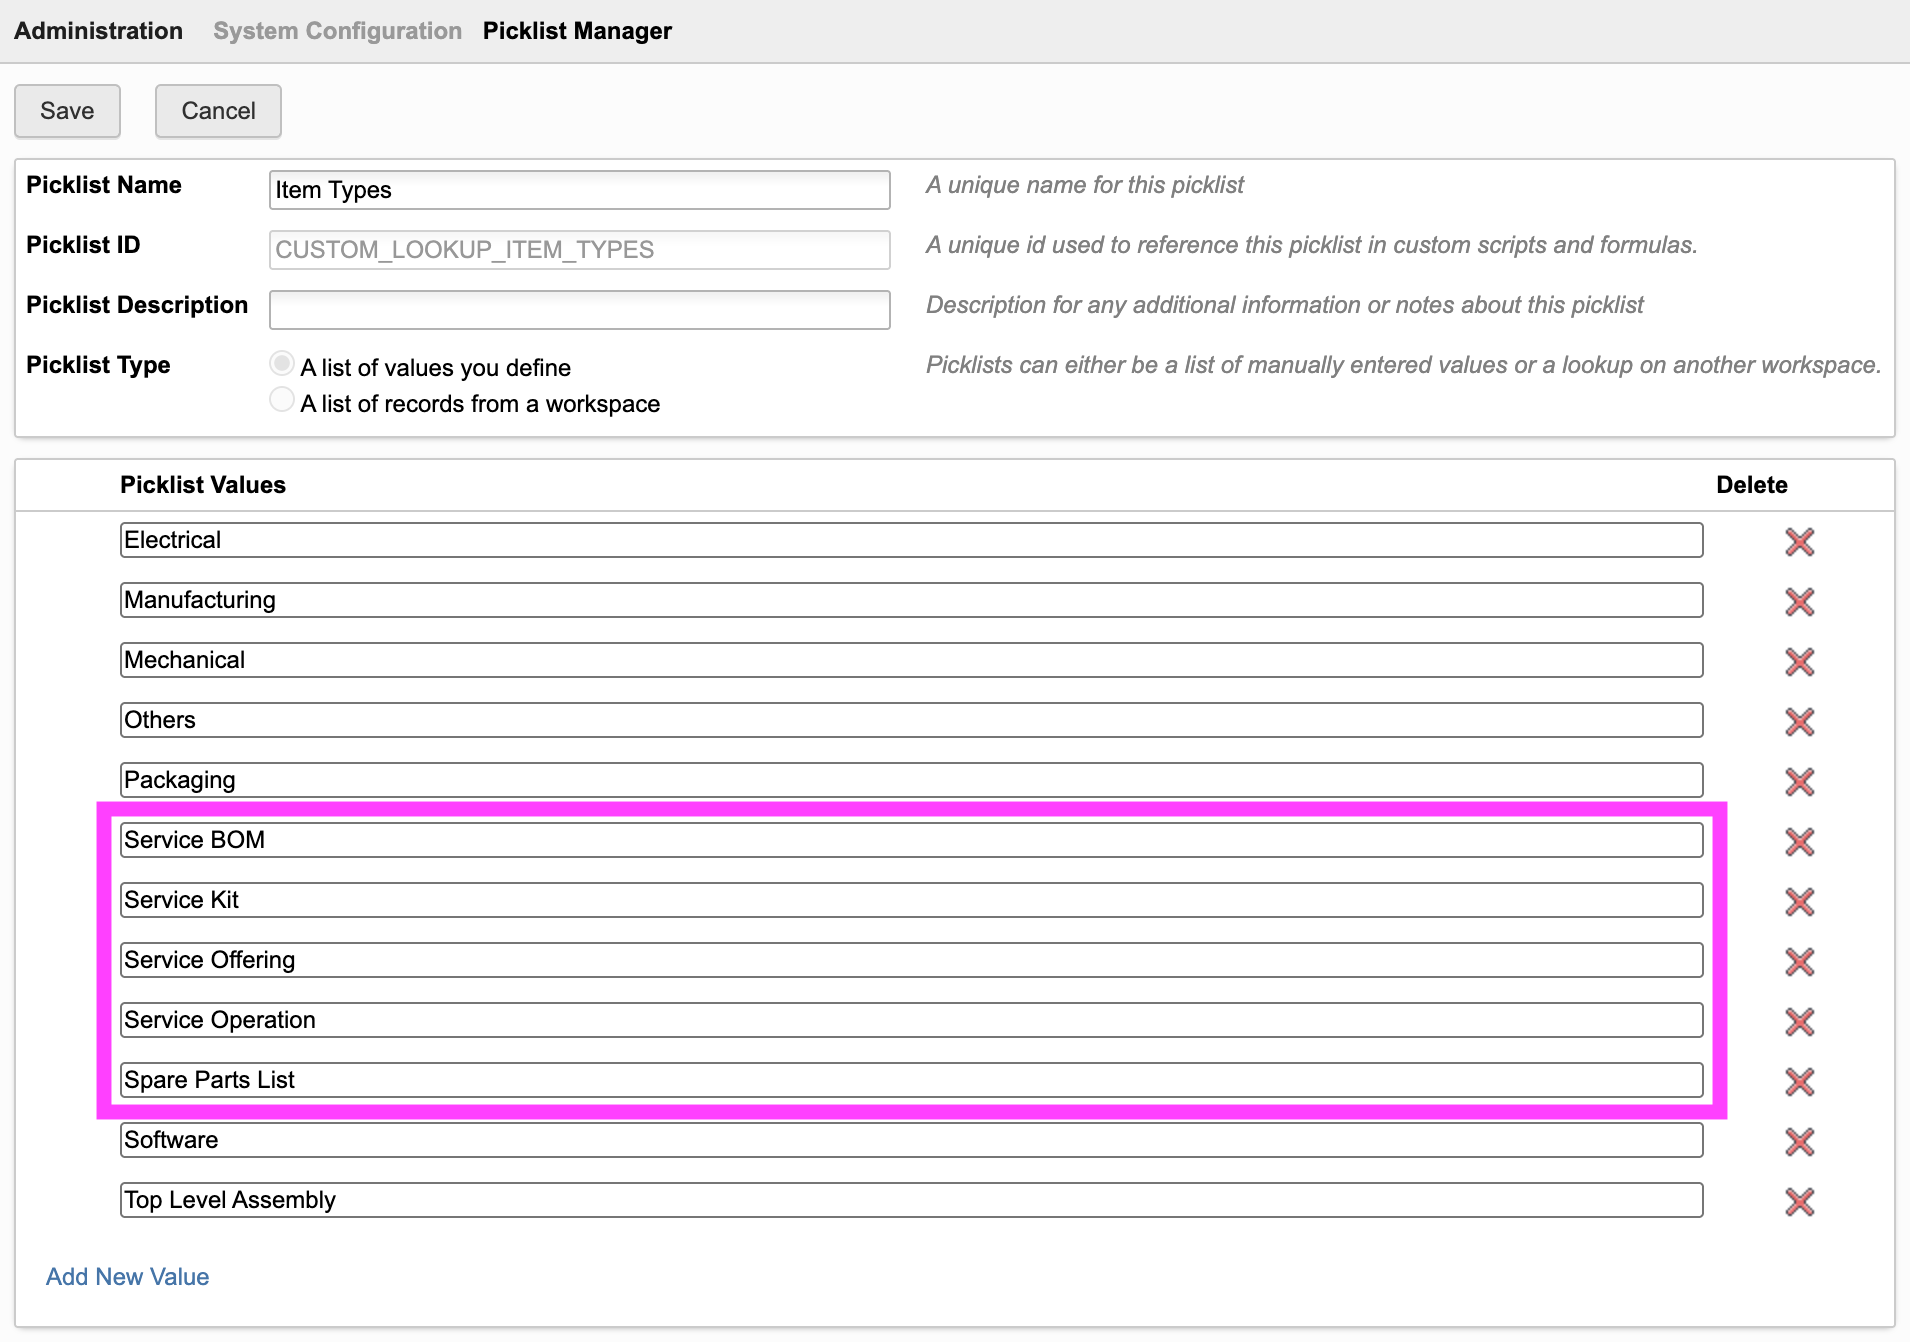Choose 'A list of records from a workspace'
This screenshot has width=1910, height=1342.
pyautogui.click(x=282, y=400)
